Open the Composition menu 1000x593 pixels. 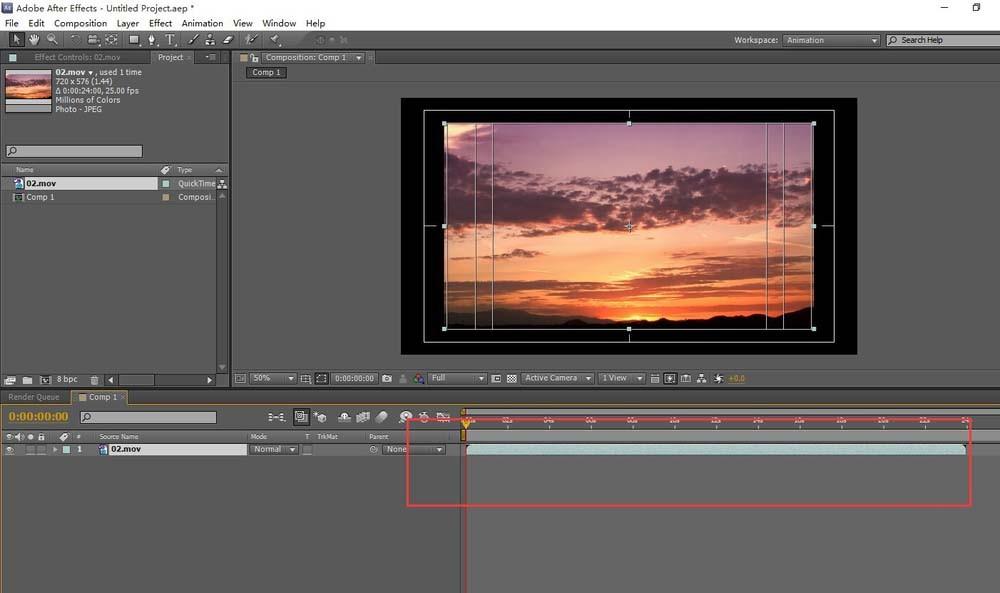pyautogui.click(x=80, y=23)
